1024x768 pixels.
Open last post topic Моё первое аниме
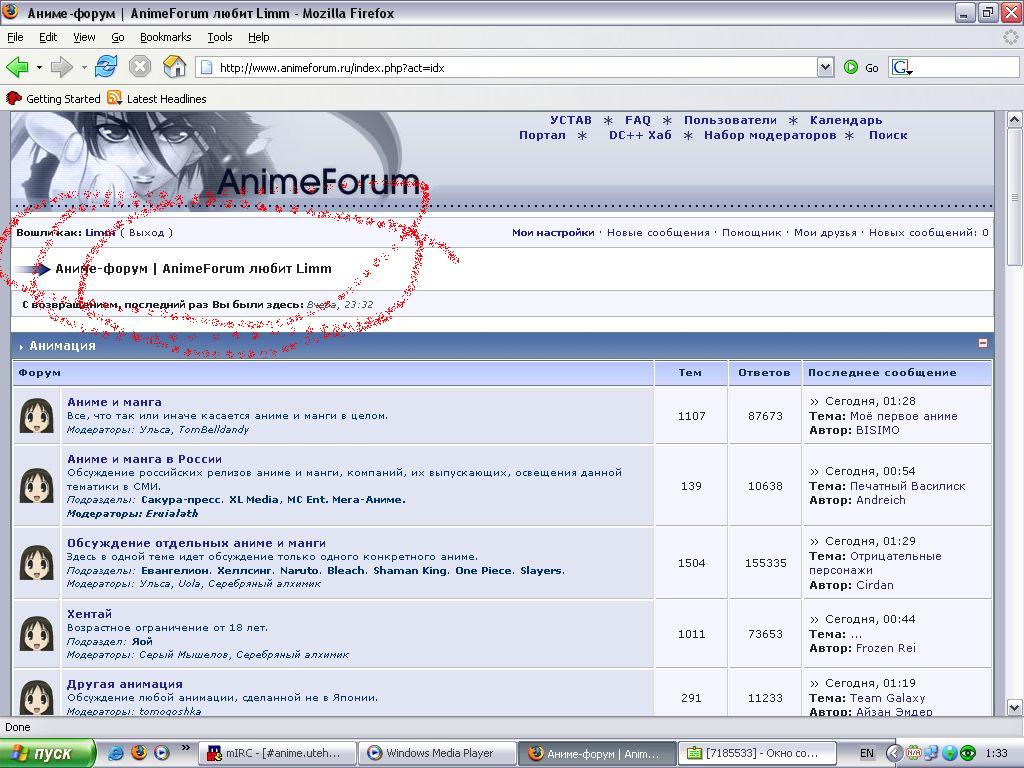pos(904,416)
